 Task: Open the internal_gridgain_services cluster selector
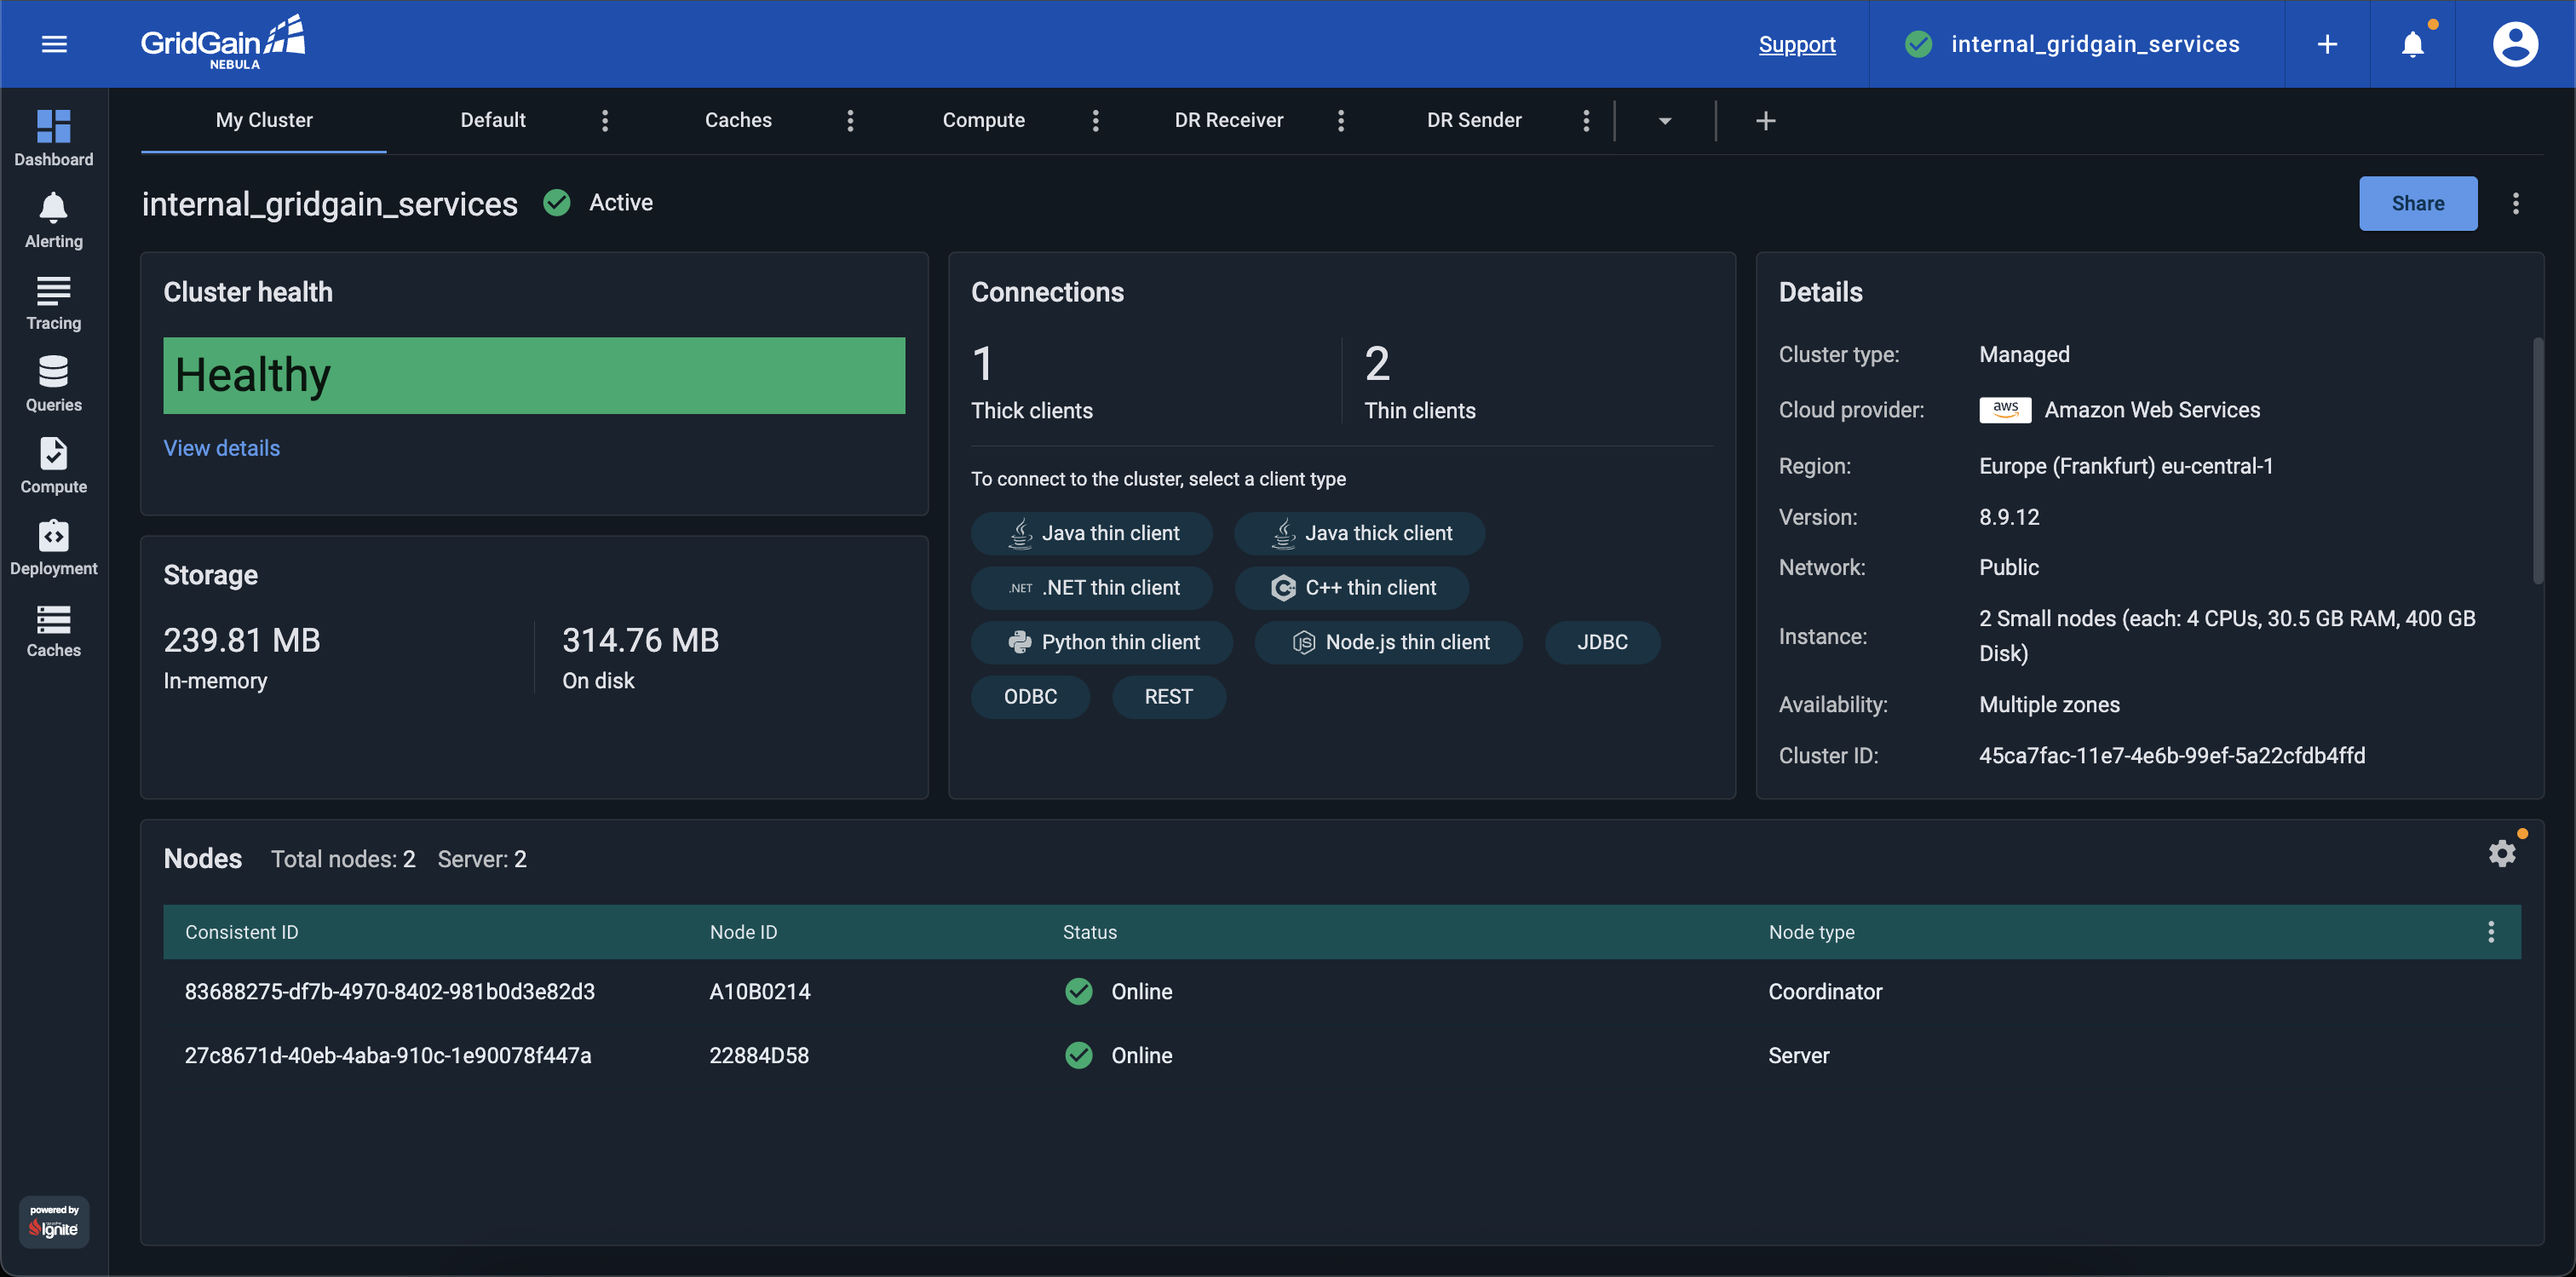pyautogui.click(x=2075, y=44)
